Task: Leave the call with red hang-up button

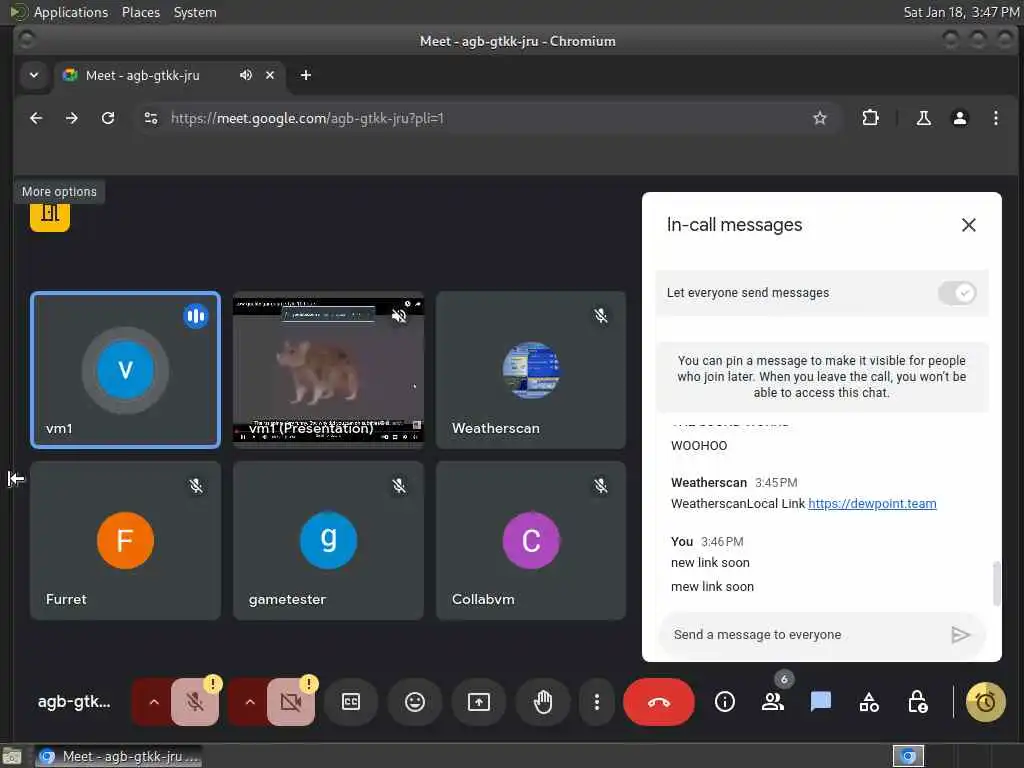Action: click(x=658, y=702)
